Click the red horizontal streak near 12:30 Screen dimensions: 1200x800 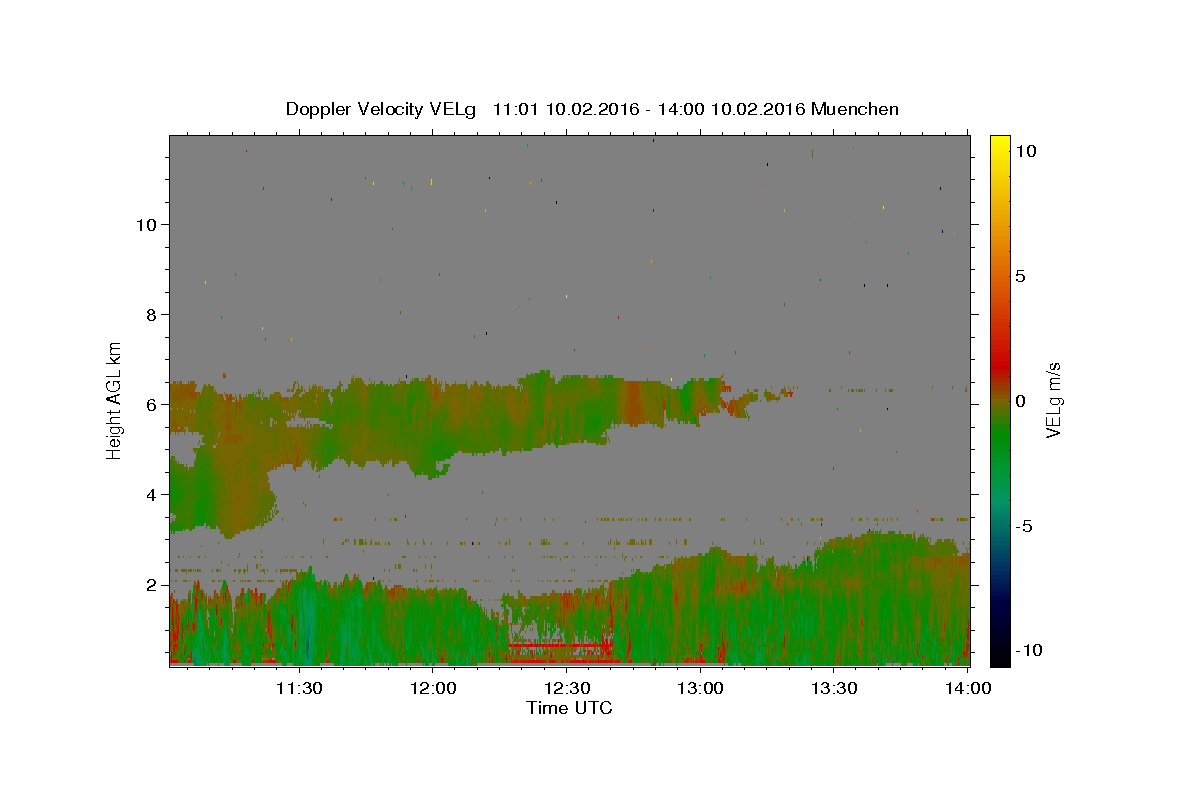[560, 645]
